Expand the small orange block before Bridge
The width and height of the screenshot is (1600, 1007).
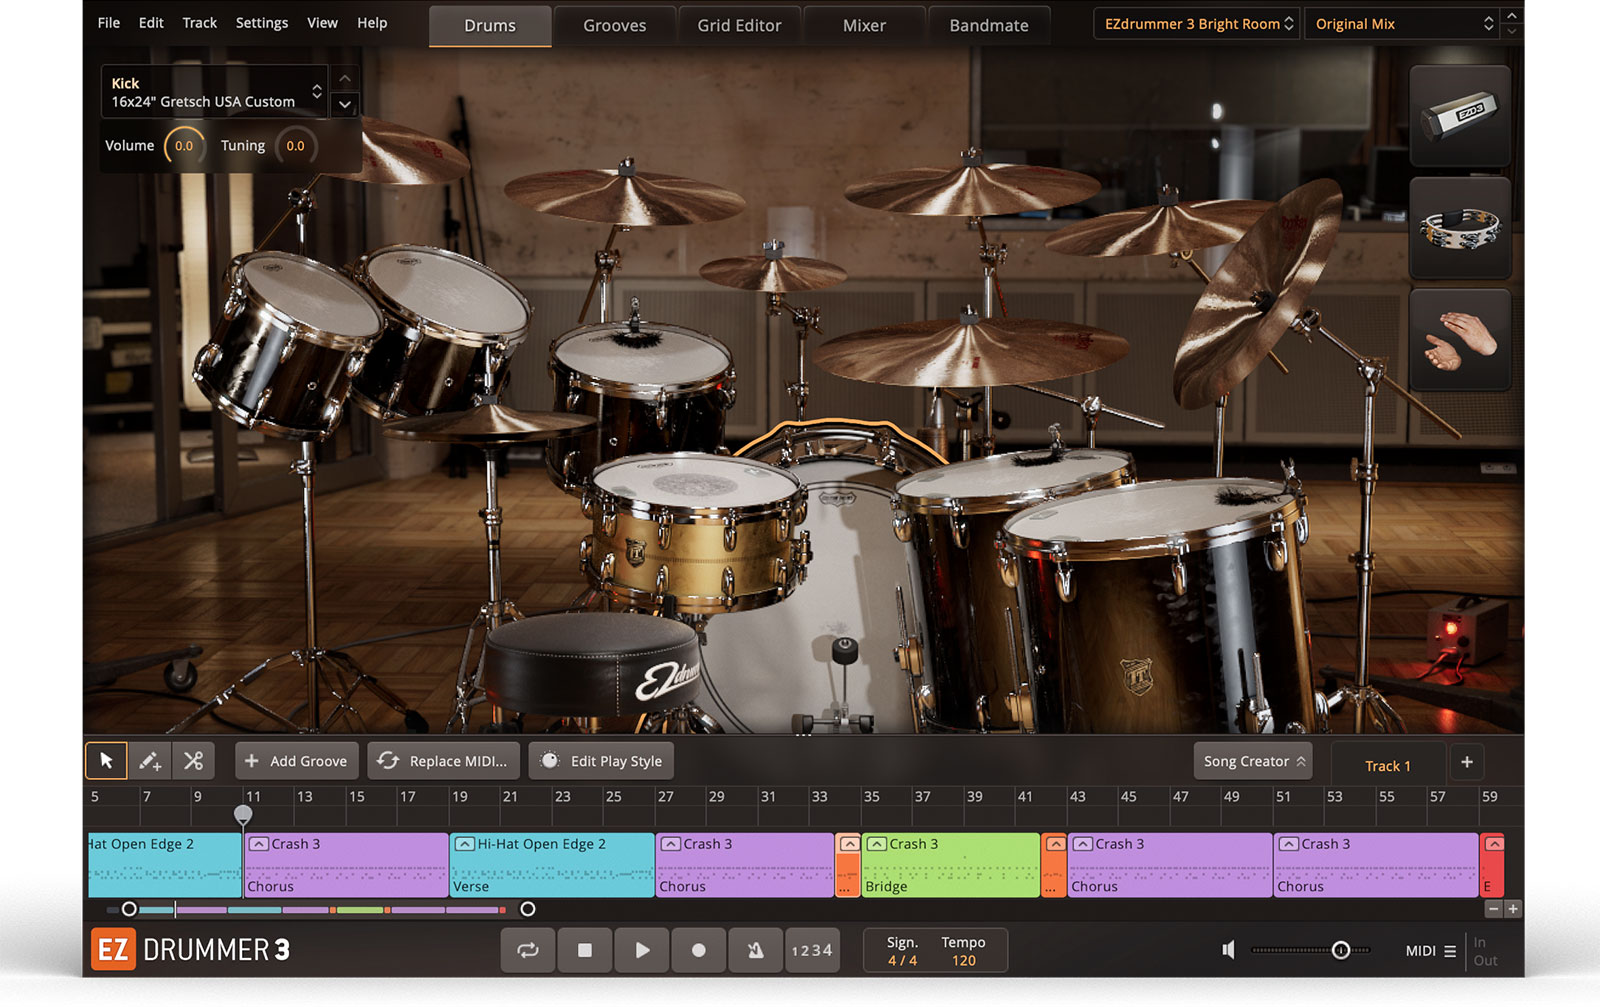tap(849, 844)
